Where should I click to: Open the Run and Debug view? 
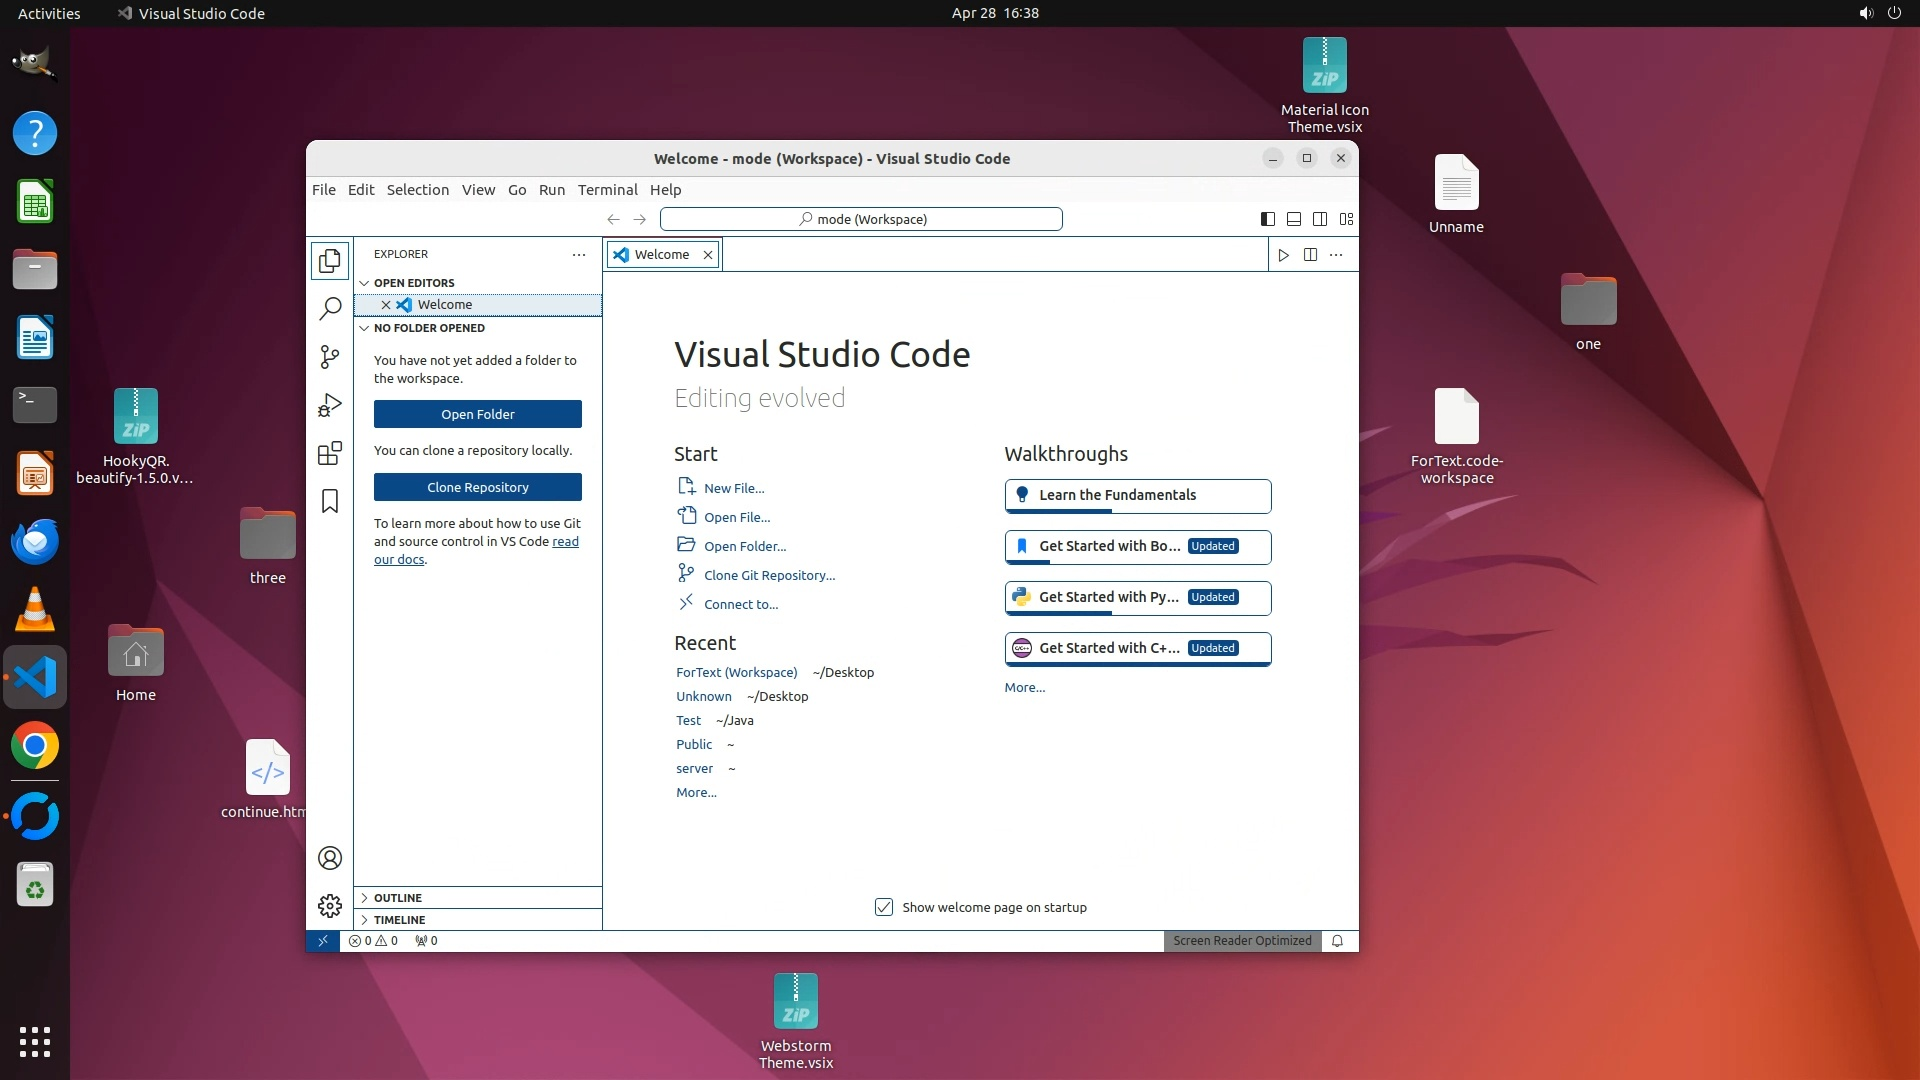click(x=330, y=405)
